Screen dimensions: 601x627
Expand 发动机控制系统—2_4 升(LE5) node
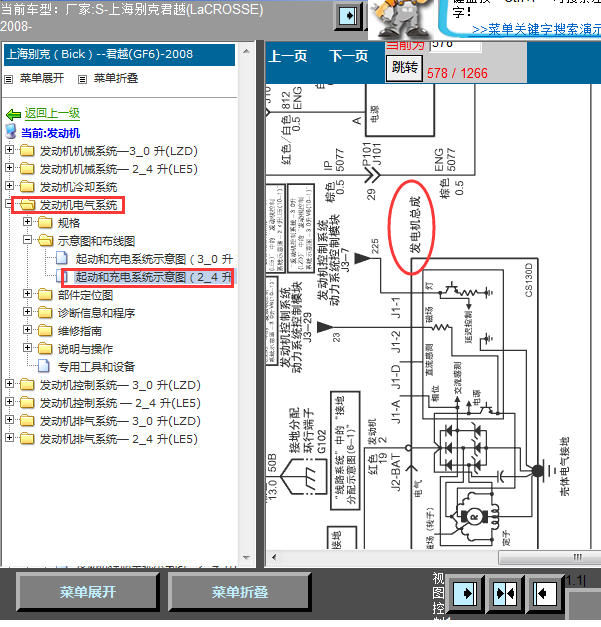(9, 402)
